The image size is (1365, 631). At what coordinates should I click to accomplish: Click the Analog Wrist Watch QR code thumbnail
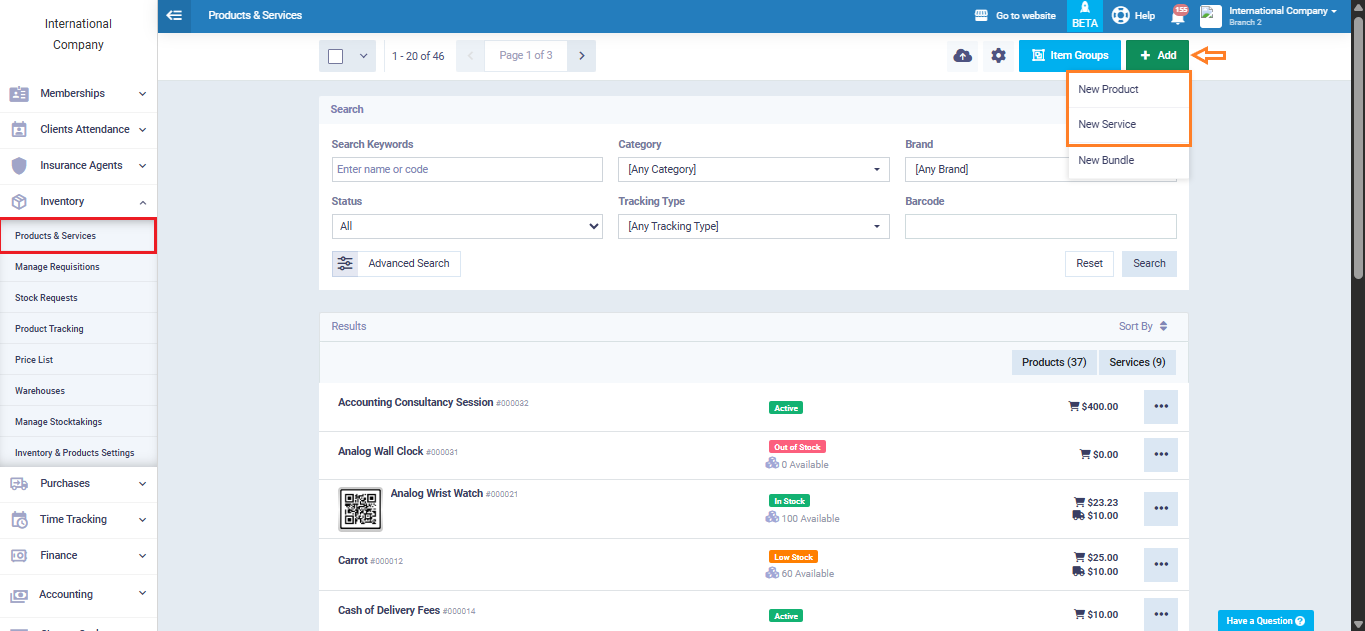click(x=361, y=509)
